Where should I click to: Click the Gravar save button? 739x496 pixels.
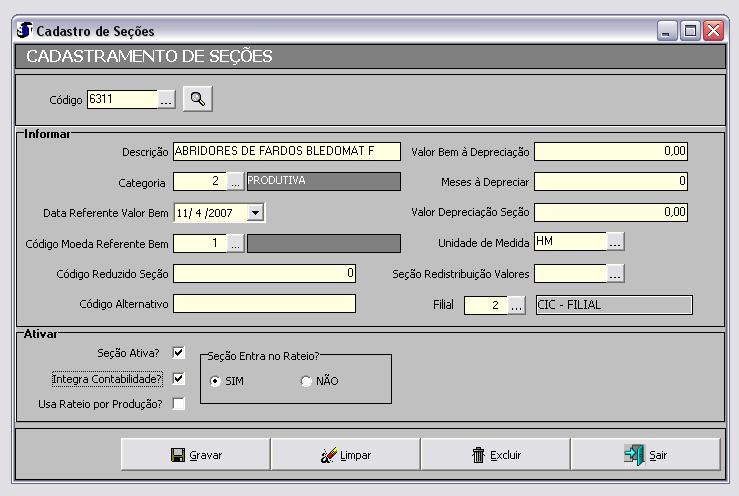point(195,455)
